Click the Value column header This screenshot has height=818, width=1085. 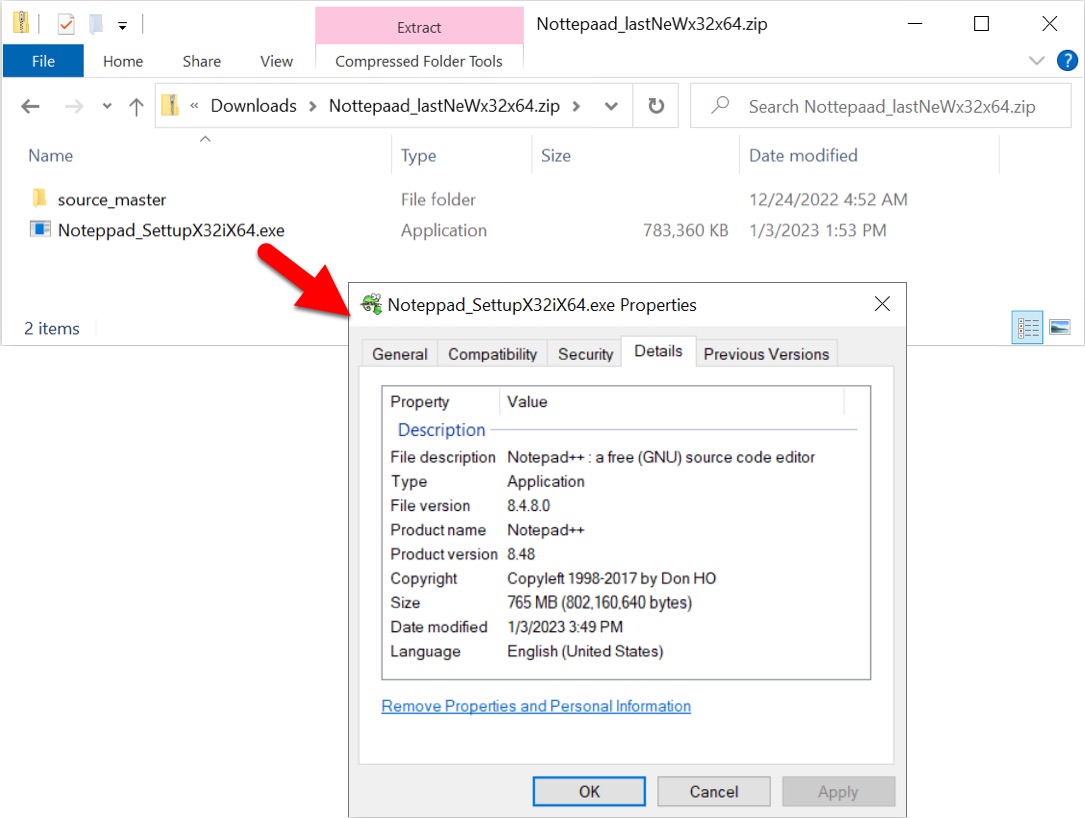pos(527,401)
